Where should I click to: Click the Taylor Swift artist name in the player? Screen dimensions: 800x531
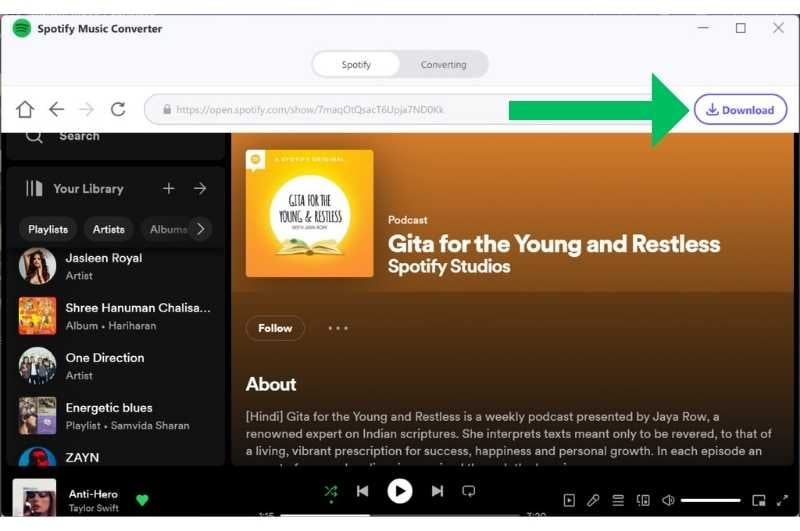93,508
